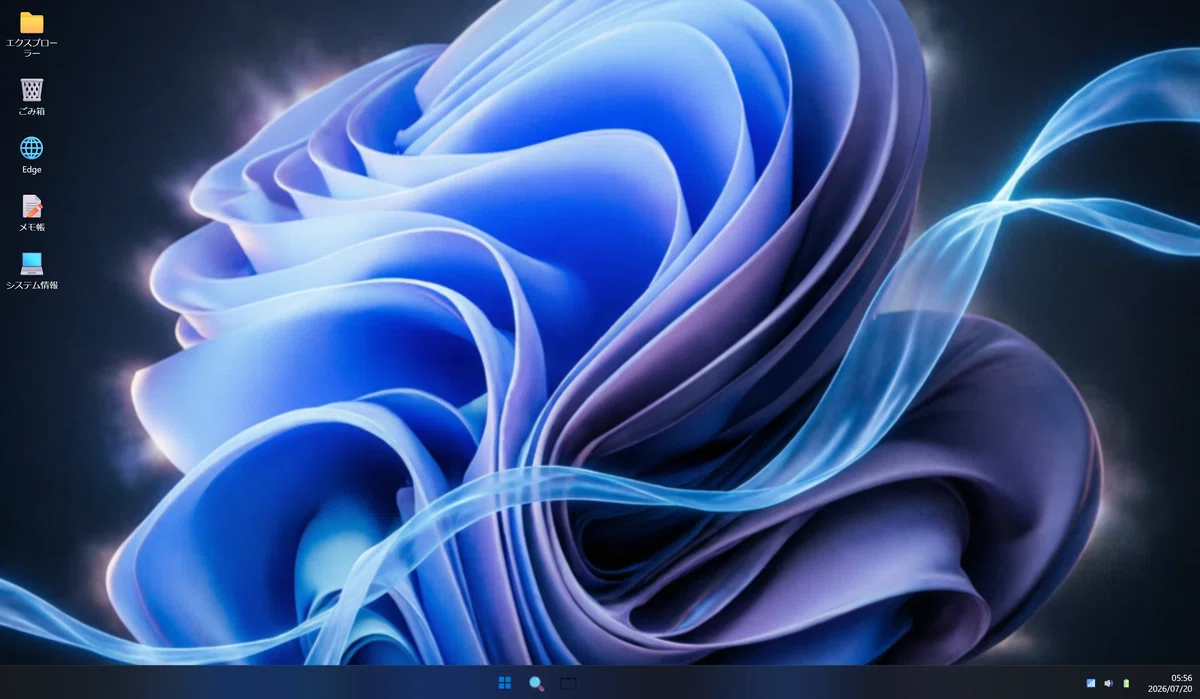Select the Edge browser desktop icon

[32, 148]
